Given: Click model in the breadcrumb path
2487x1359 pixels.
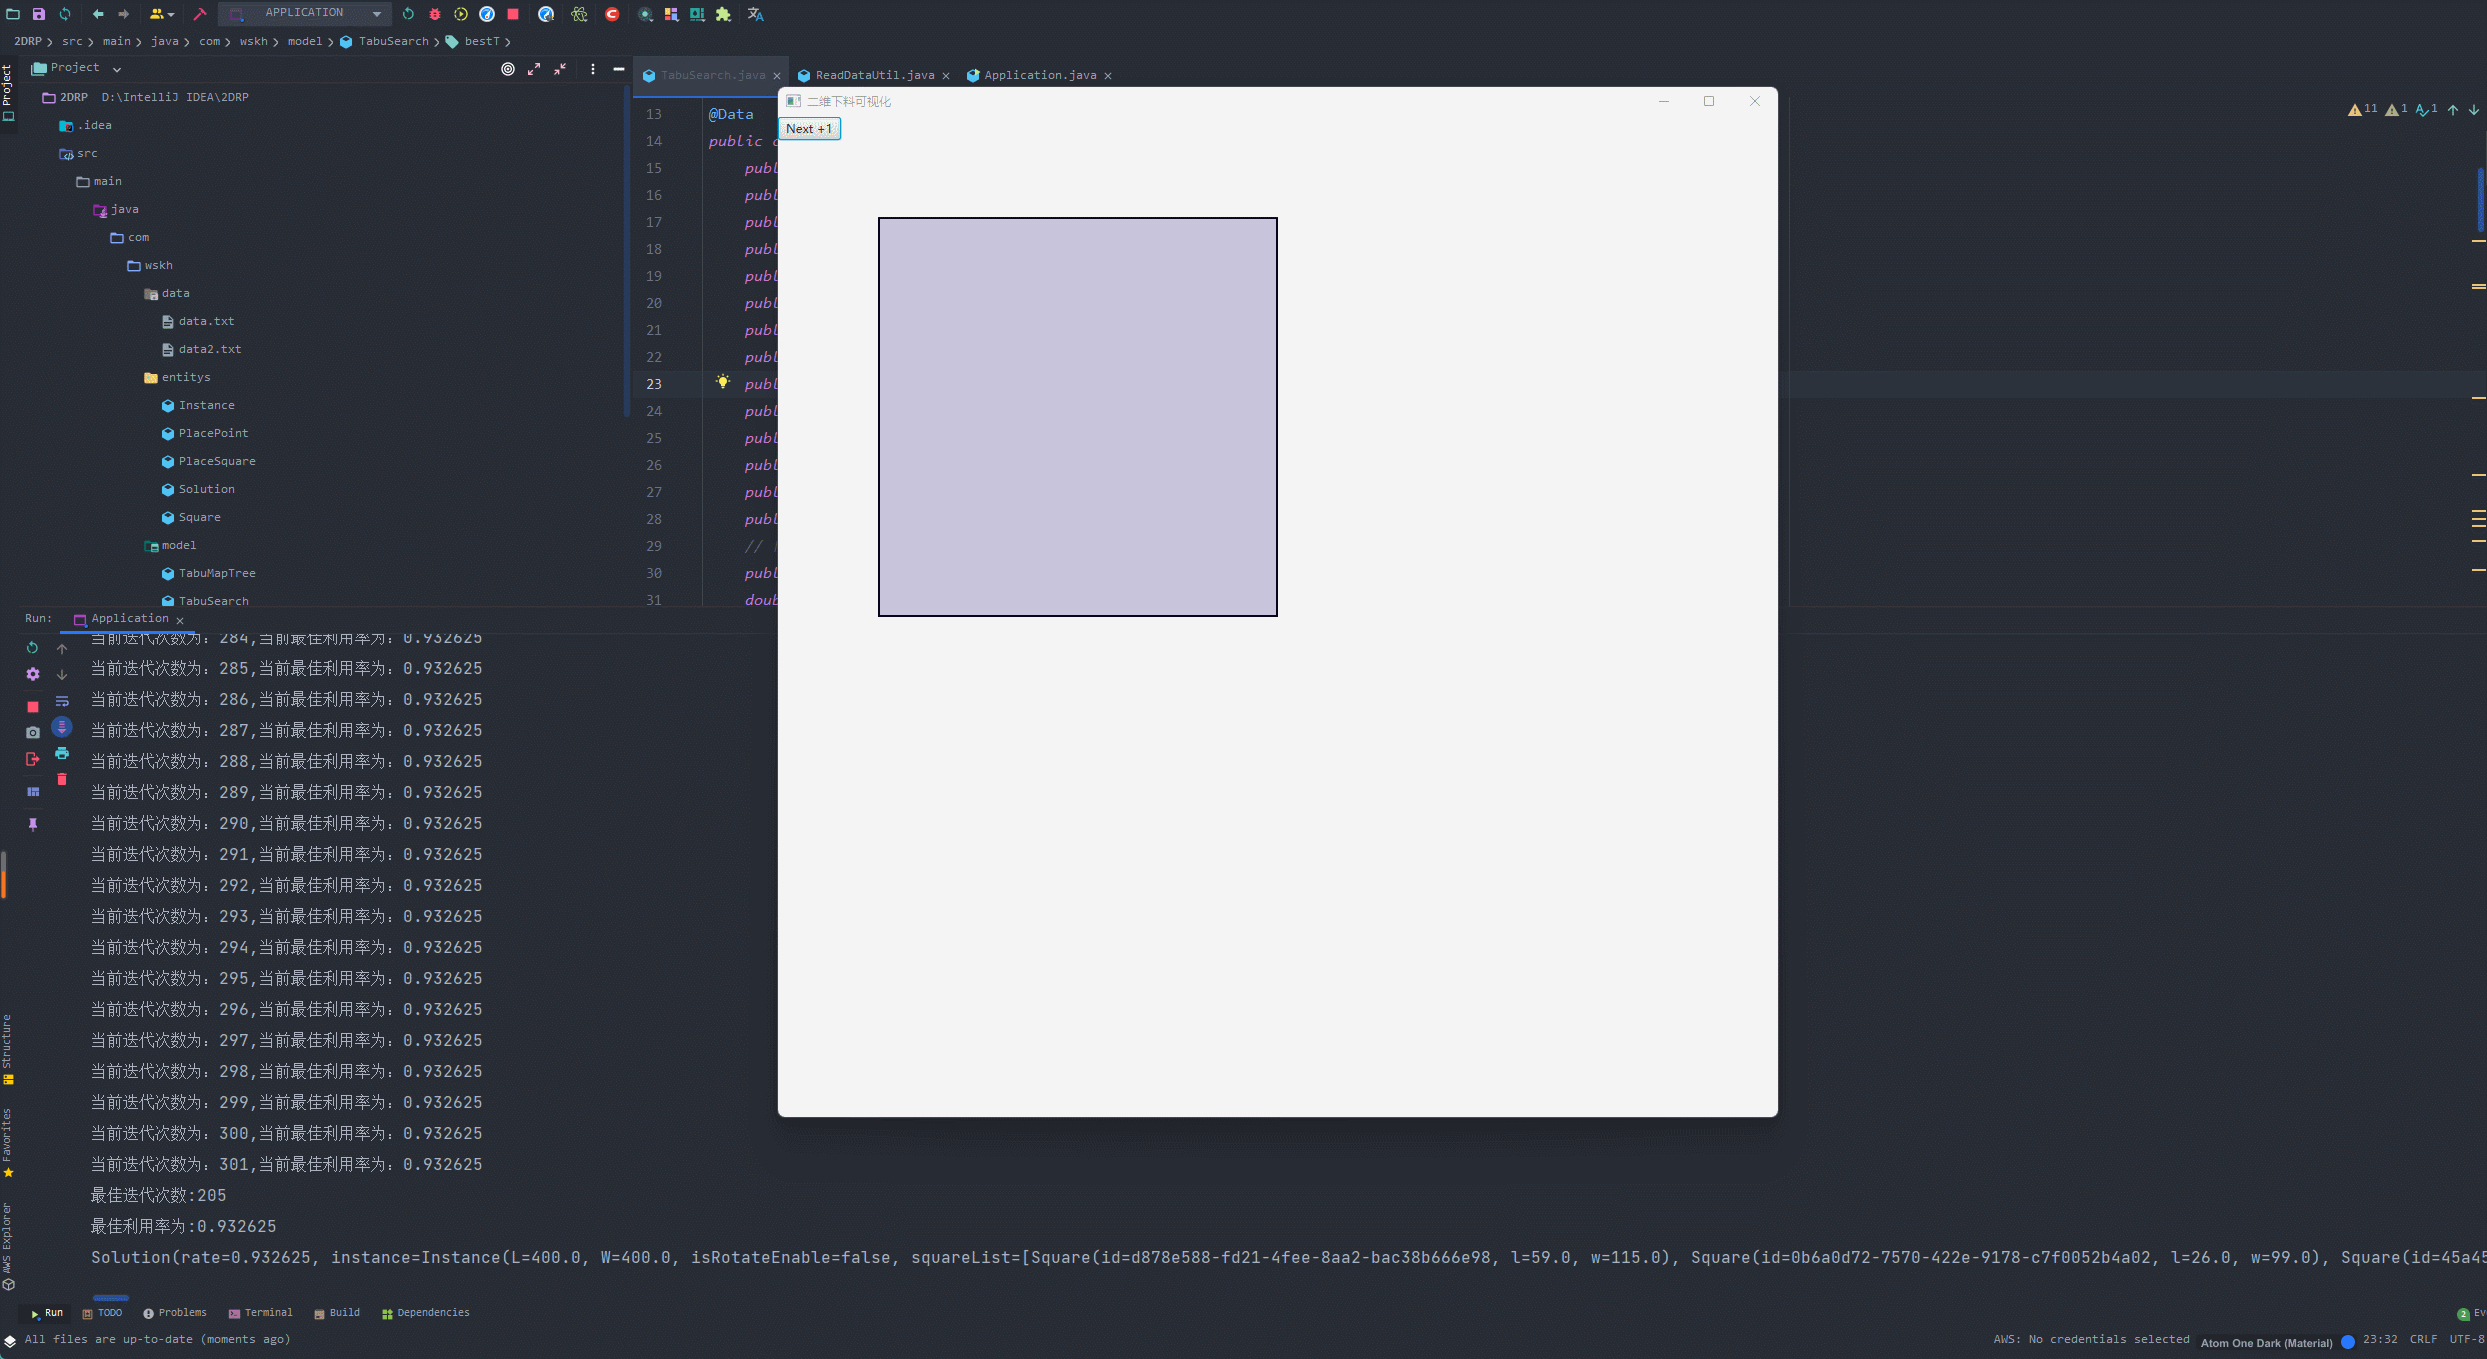Looking at the screenshot, I should (x=304, y=41).
